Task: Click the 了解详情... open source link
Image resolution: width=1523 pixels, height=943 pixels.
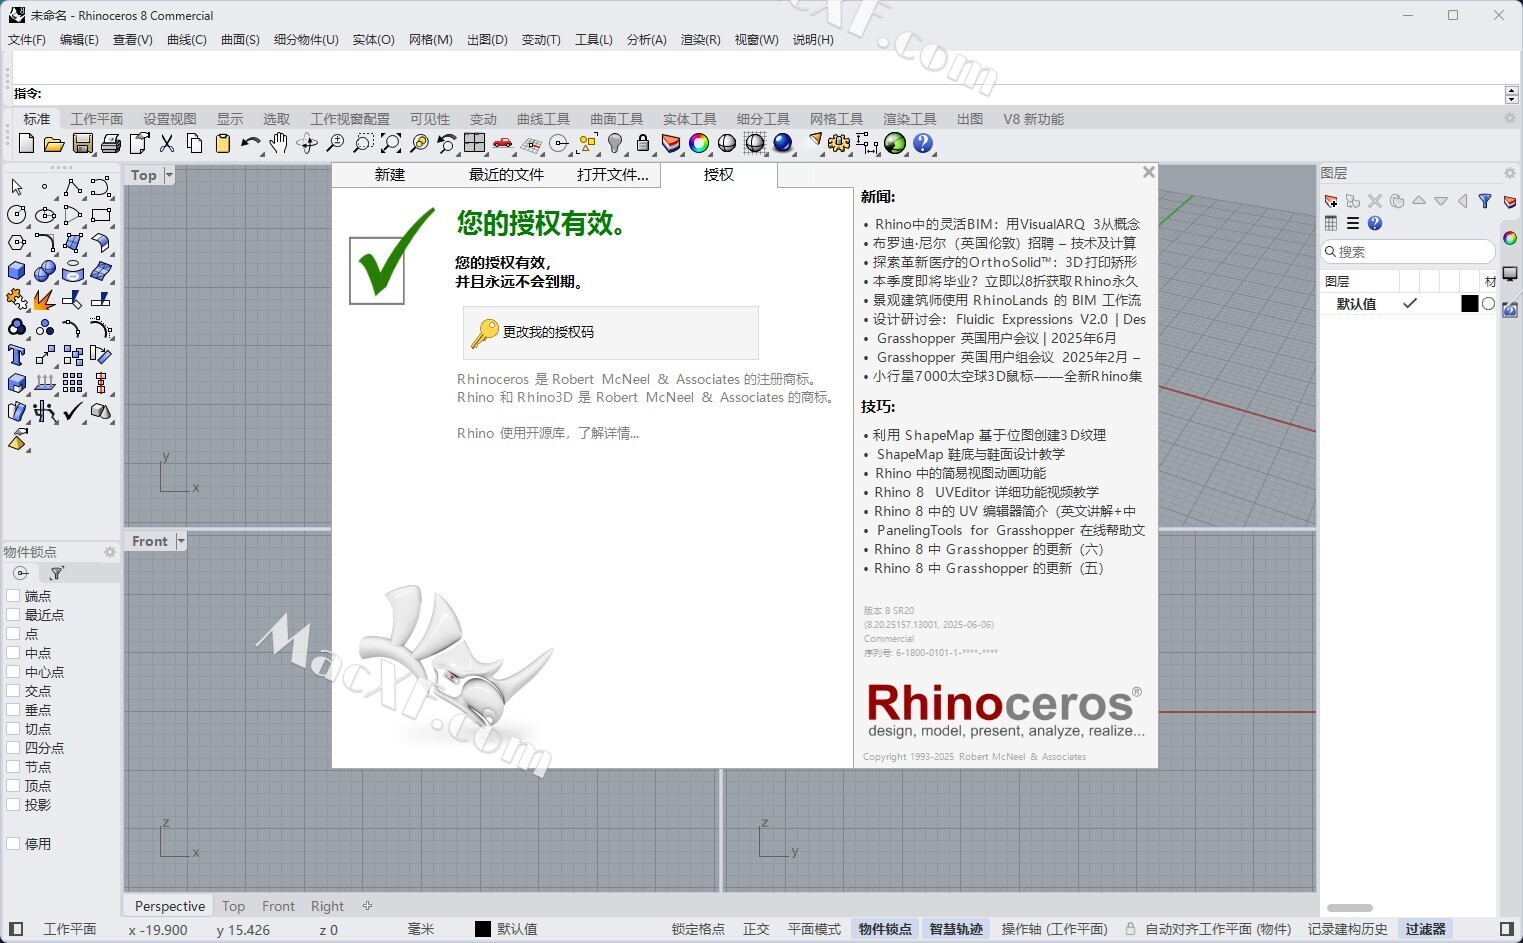Action: click(608, 433)
